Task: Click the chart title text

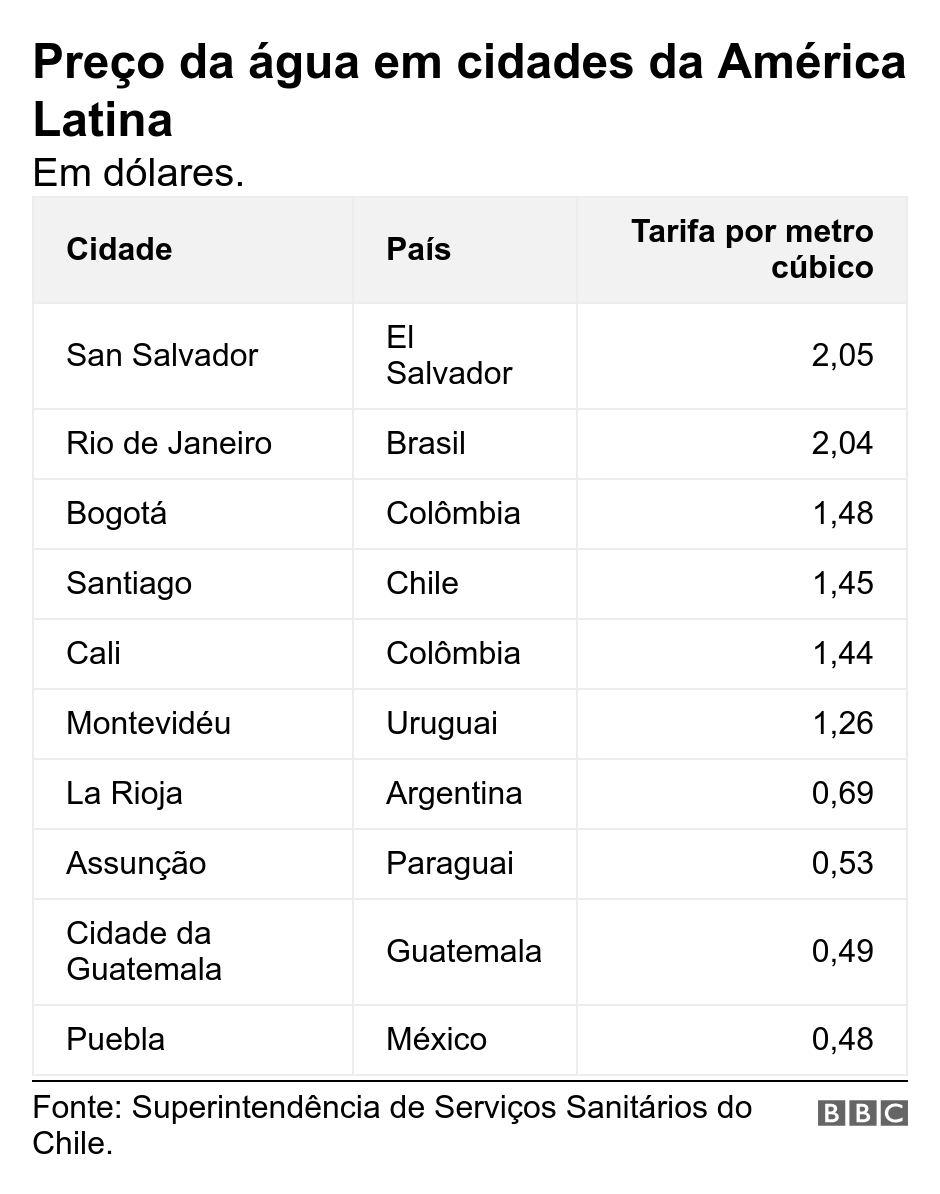Action: click(469, 91)
